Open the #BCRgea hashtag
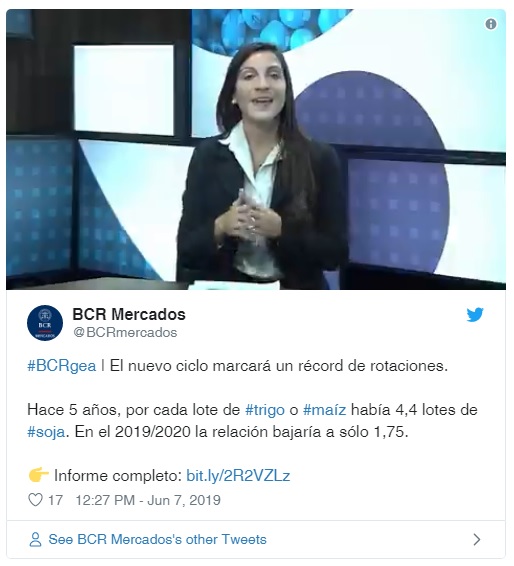Image resolution: width=514 pixels, height=566 pixels. 62,366
